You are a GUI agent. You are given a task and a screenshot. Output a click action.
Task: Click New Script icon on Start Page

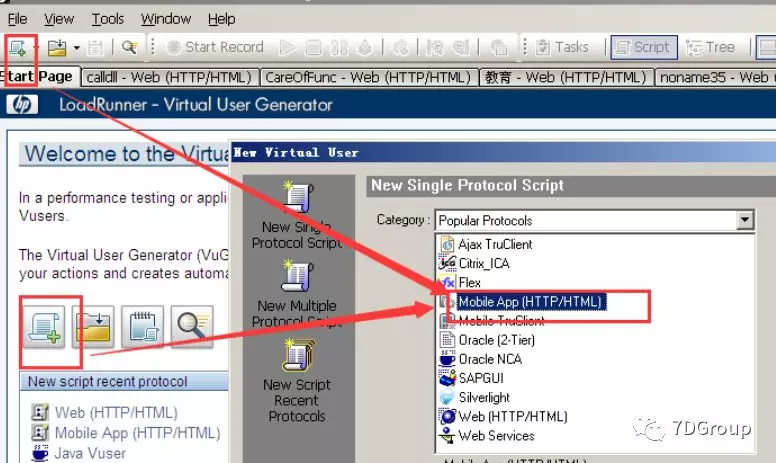pos(44,327)
